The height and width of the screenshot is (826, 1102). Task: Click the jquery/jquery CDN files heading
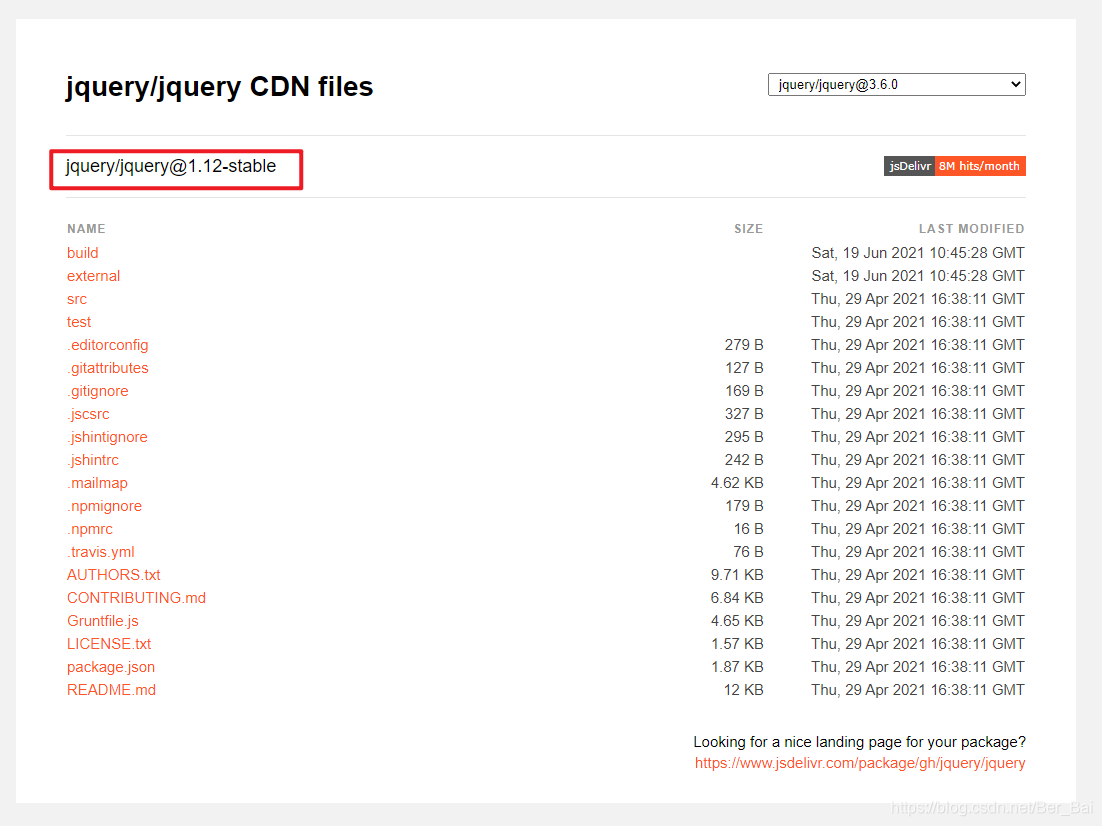click(219, 86)
